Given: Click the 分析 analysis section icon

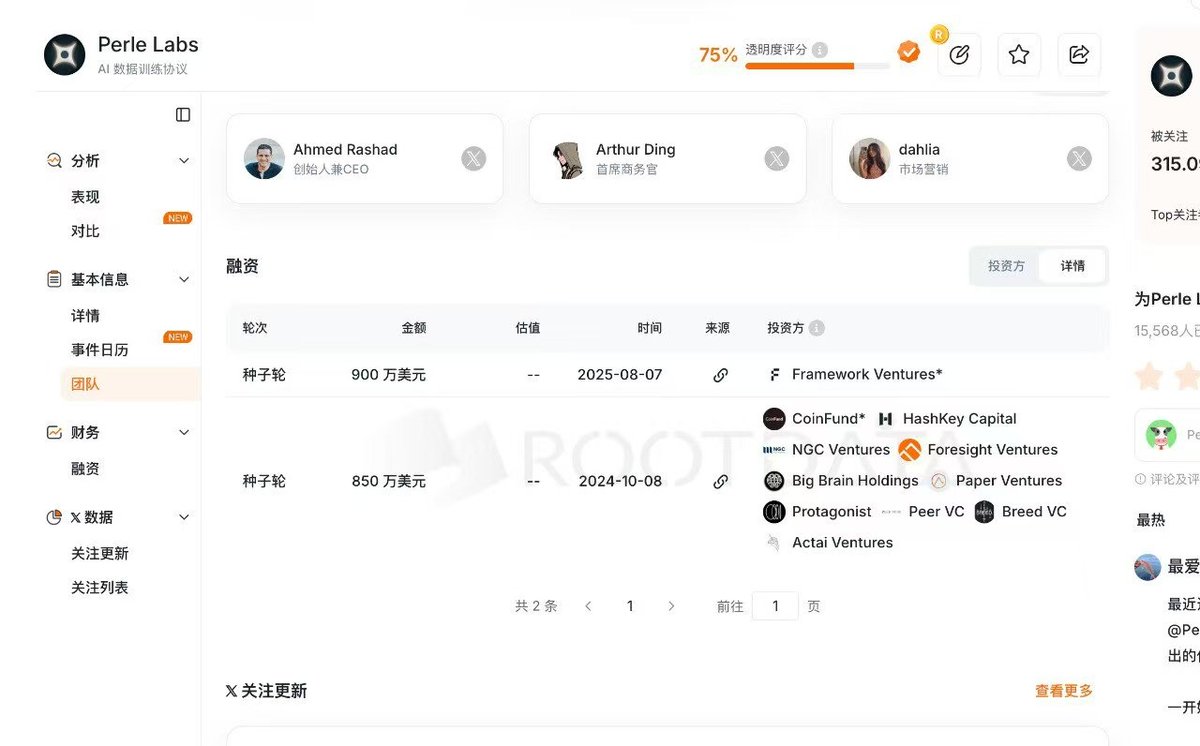Looking at the screenshot, I should [x=54, y=160].
